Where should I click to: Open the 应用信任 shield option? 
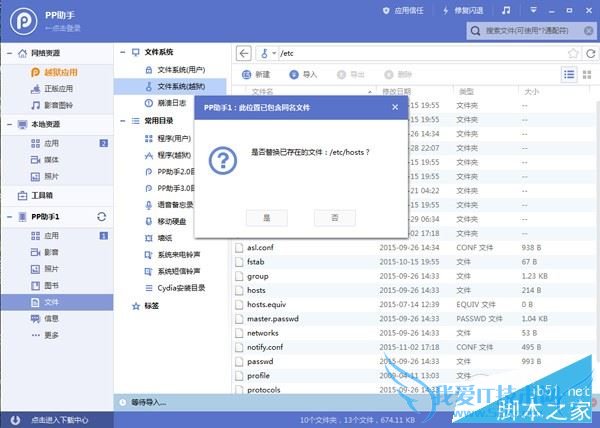tap(403, 11)
